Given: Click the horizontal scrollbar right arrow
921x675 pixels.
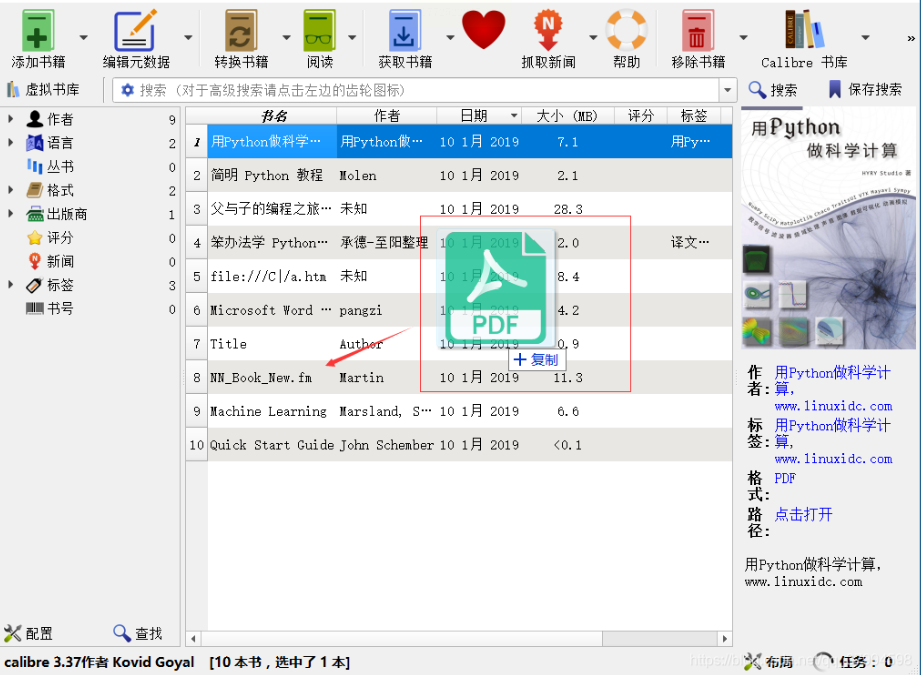Looking at the screenshot, I should coord(725,639).
